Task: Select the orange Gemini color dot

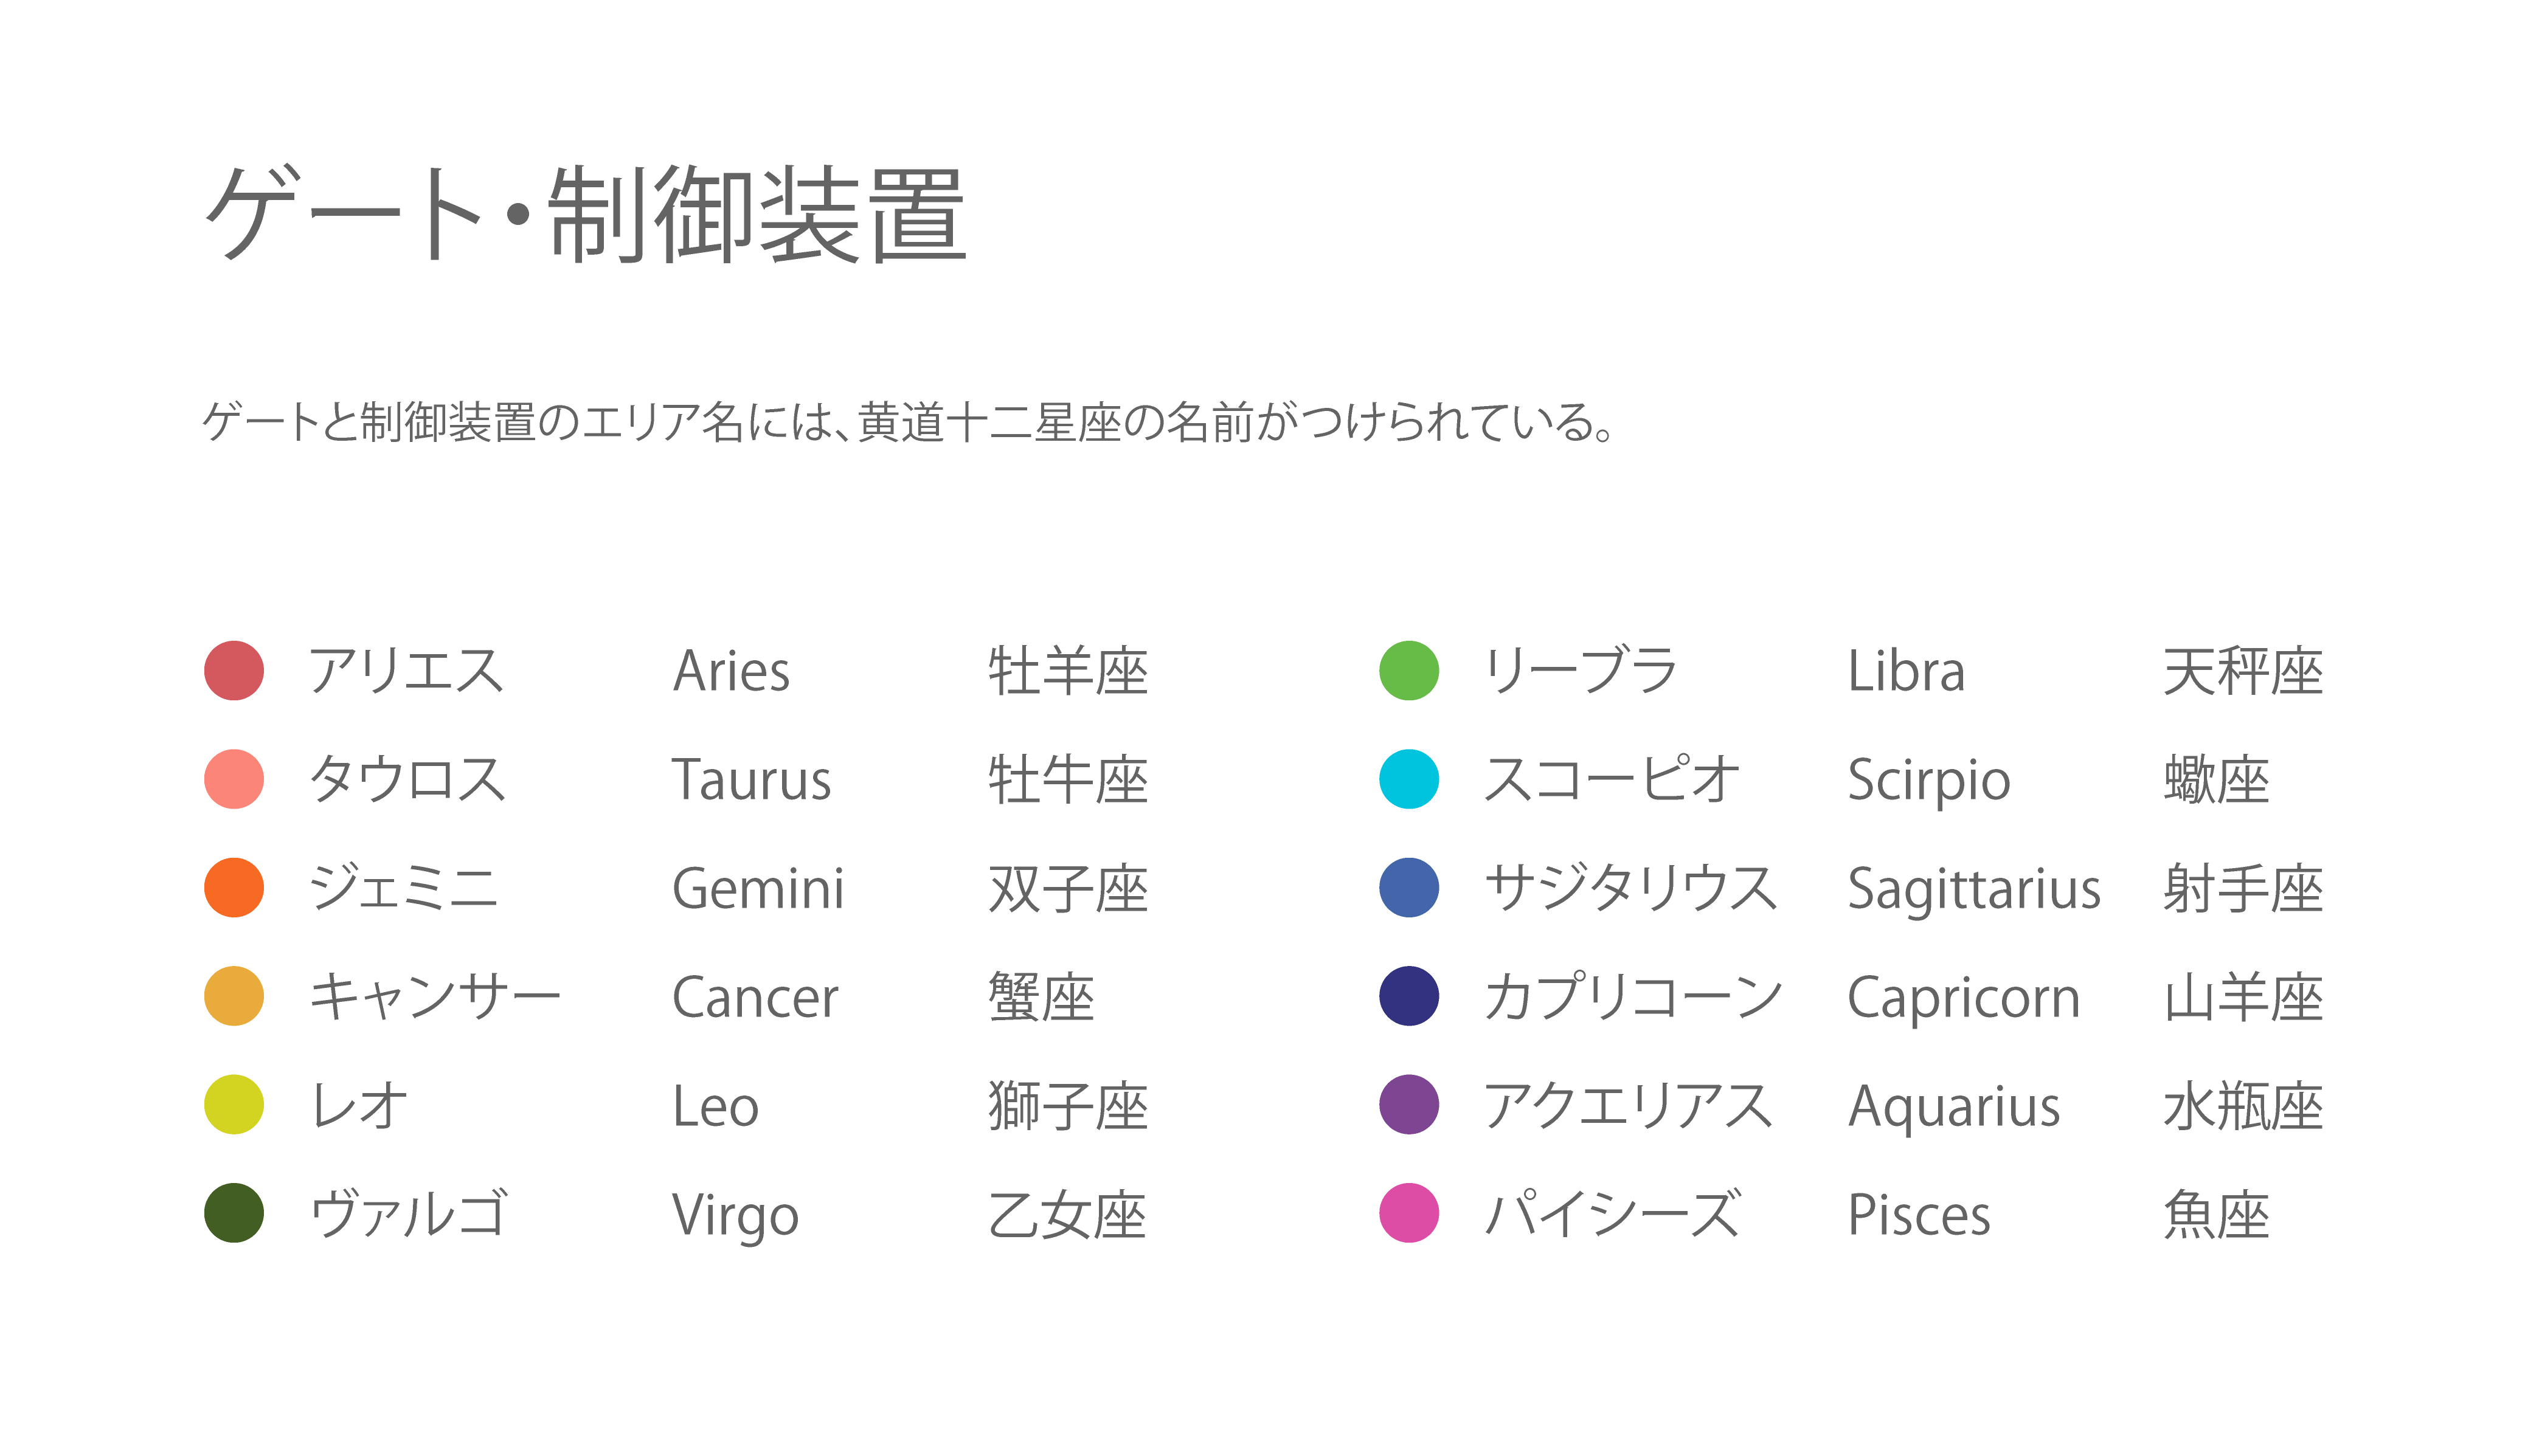Action: coord(234,887)
